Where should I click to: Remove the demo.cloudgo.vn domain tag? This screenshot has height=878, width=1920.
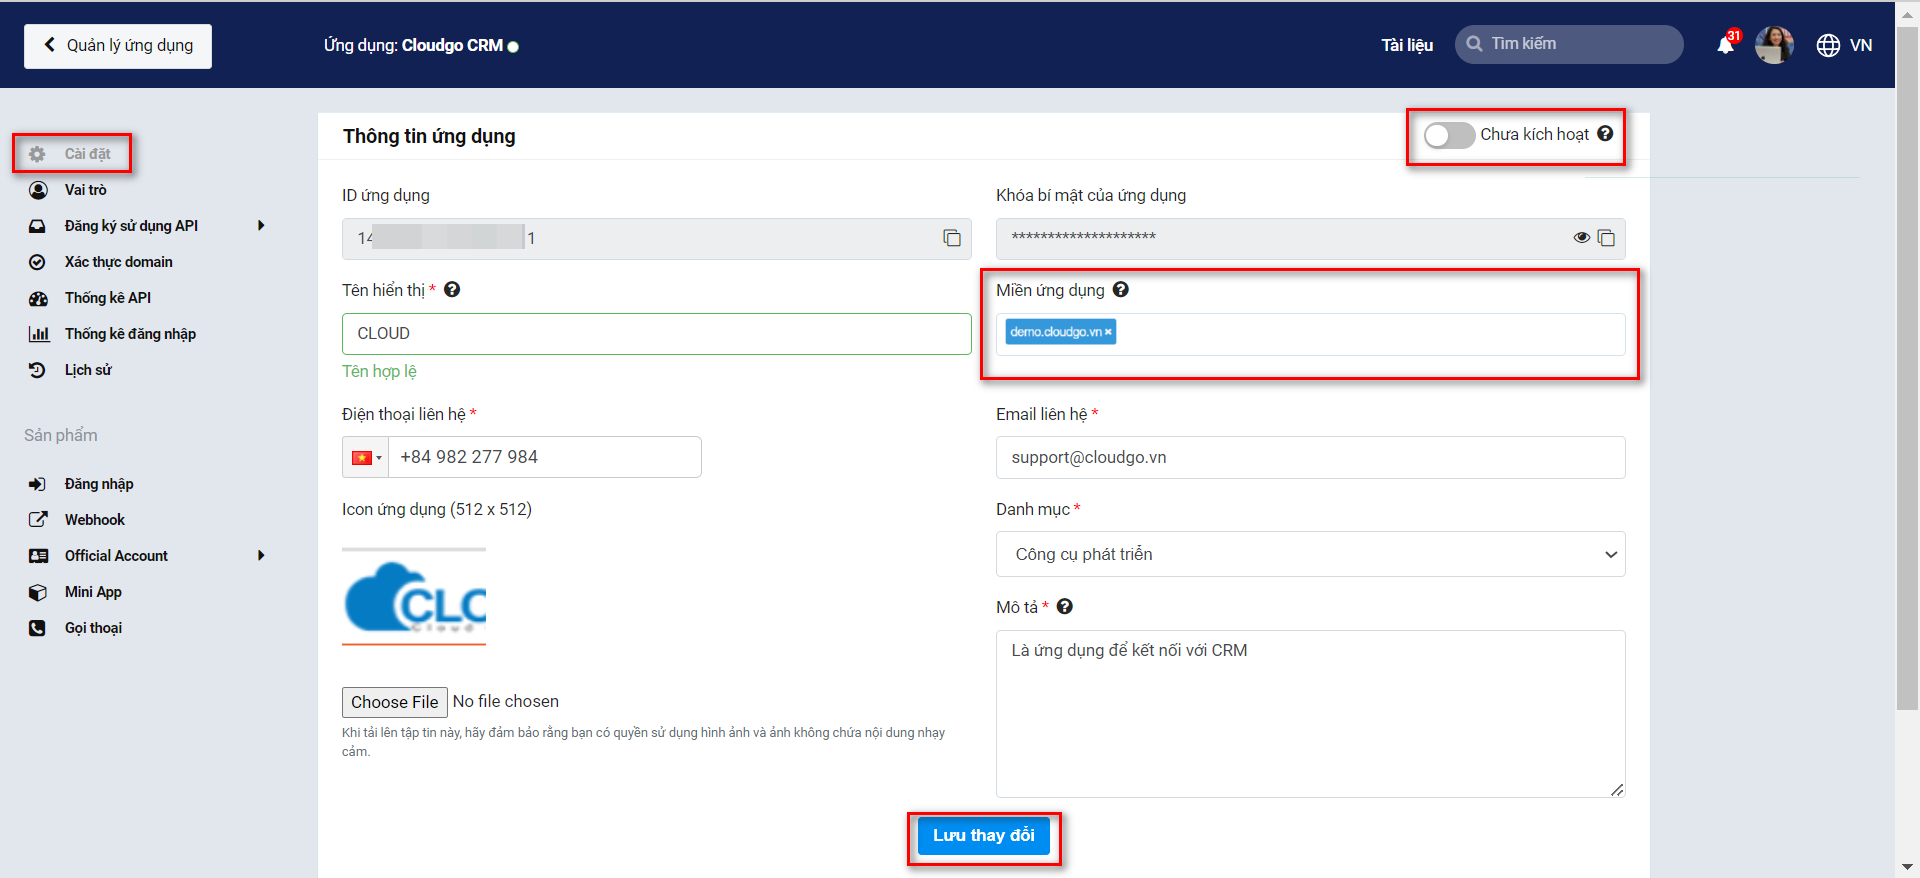[x=1108, y=332]
